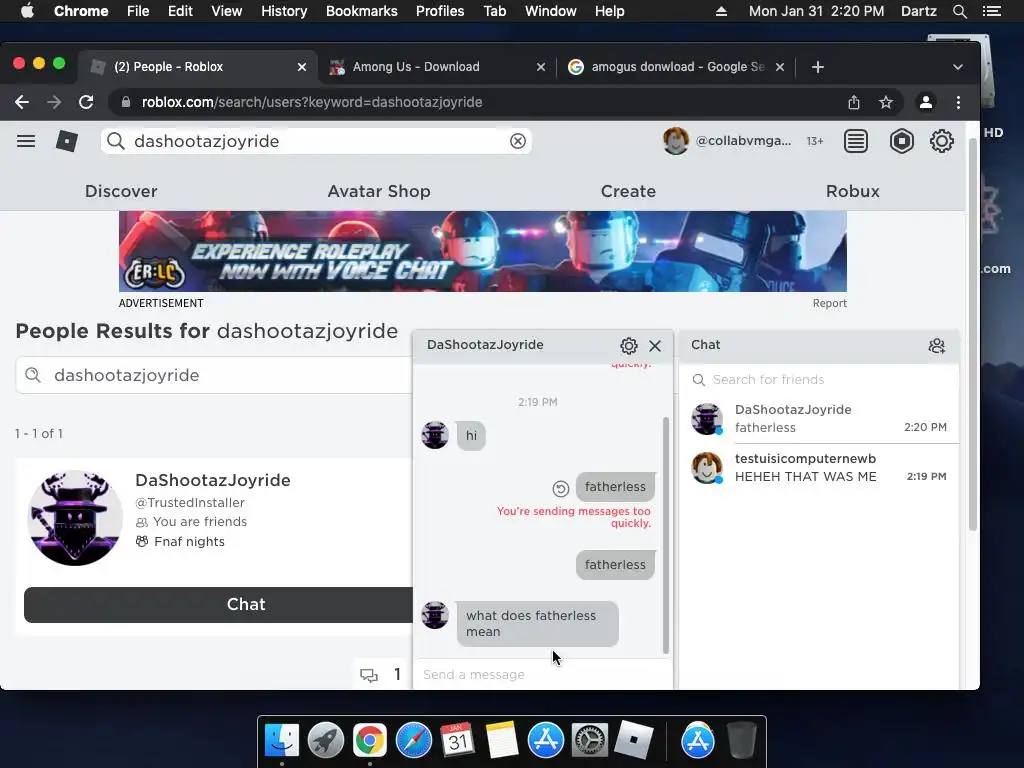Image resolution: width=1024 pixels, height=768 pixels.
Task: Open the Dartz user menu bar item
Action: [x=918, y=11]
